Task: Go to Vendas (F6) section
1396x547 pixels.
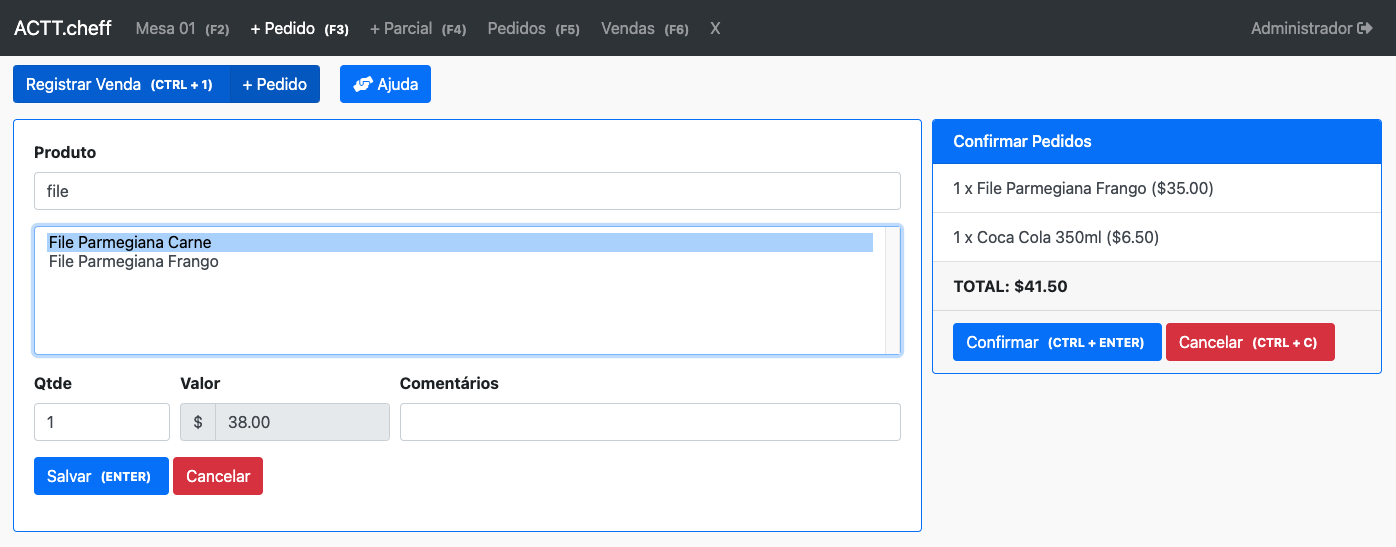Action: point(644,29)
